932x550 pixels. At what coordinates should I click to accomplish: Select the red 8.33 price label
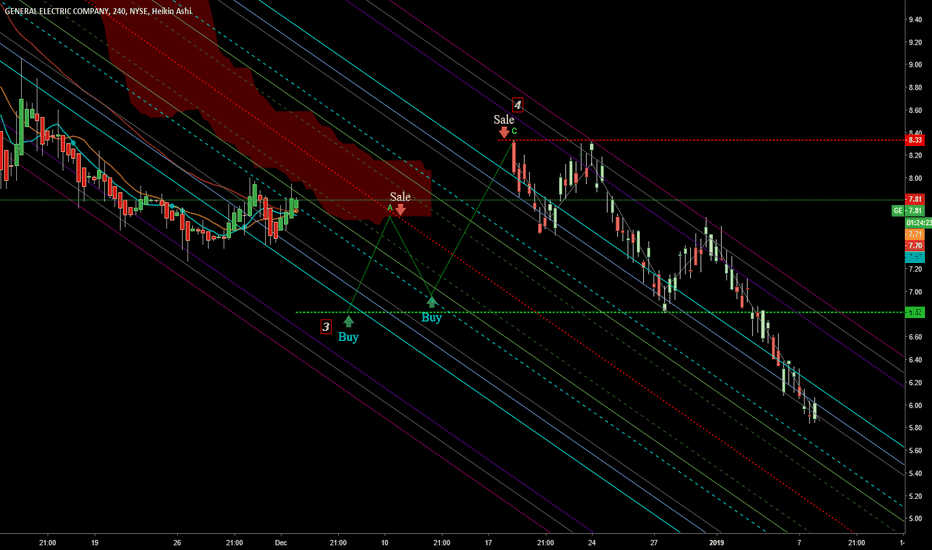tap(915, 140)
